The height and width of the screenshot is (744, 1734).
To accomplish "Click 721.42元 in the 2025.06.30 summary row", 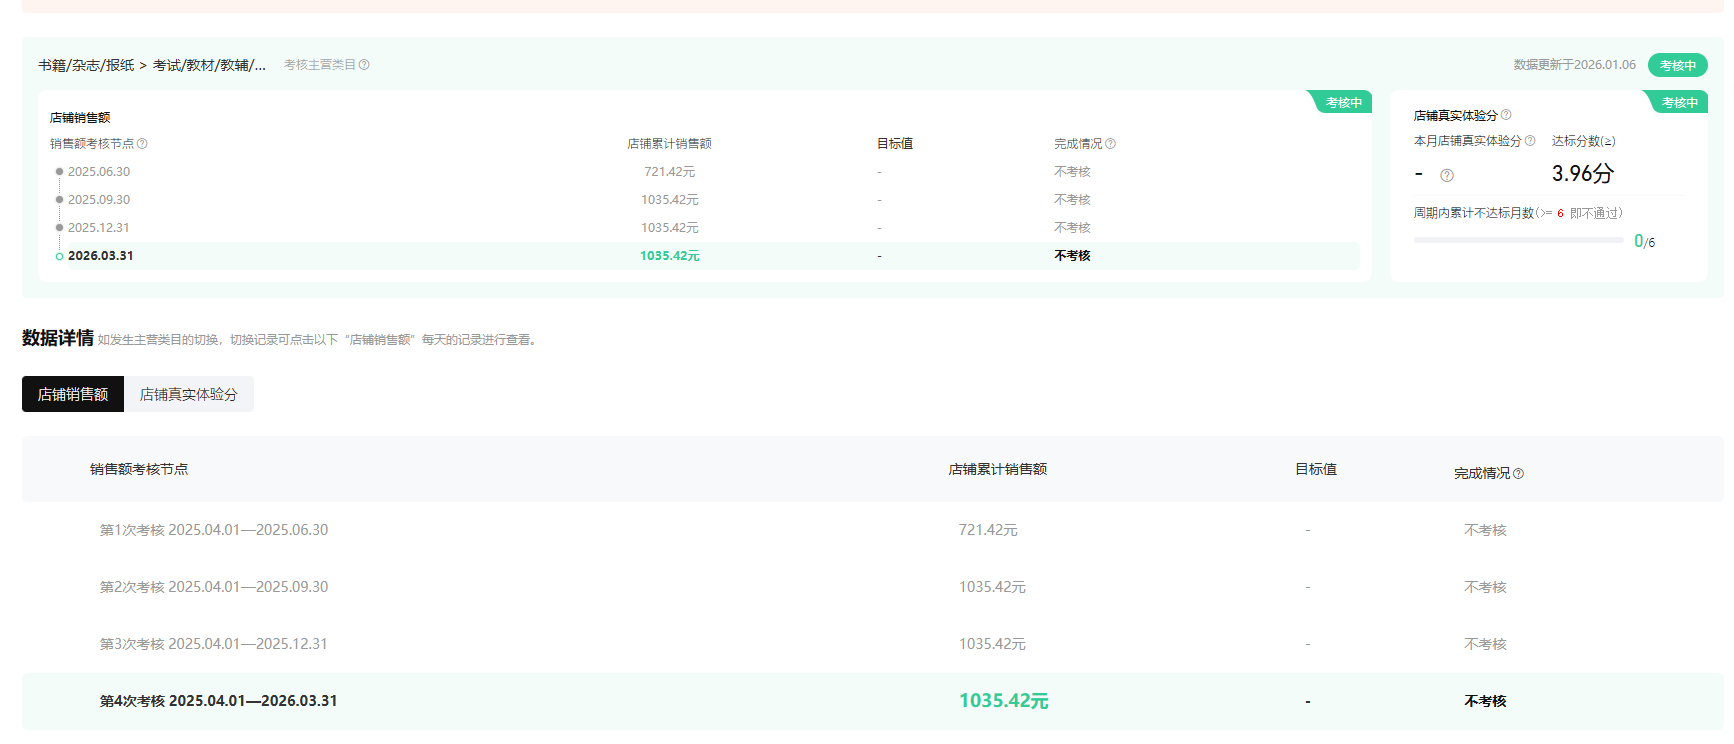I will [670, 172].
